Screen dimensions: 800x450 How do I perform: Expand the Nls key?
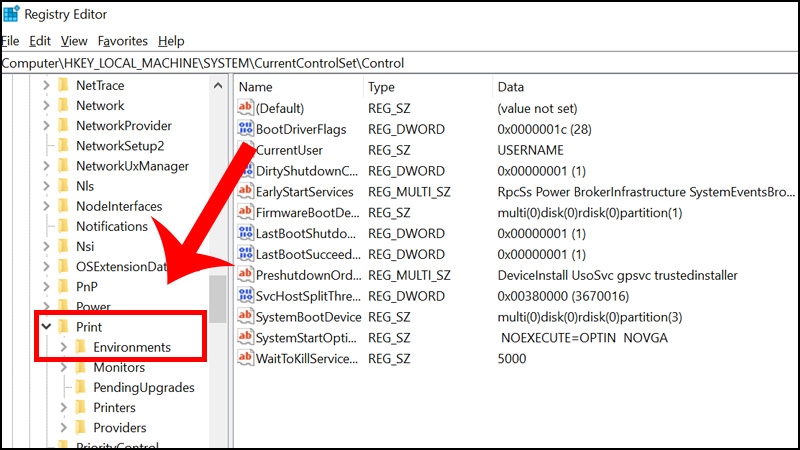coord(46,186)
